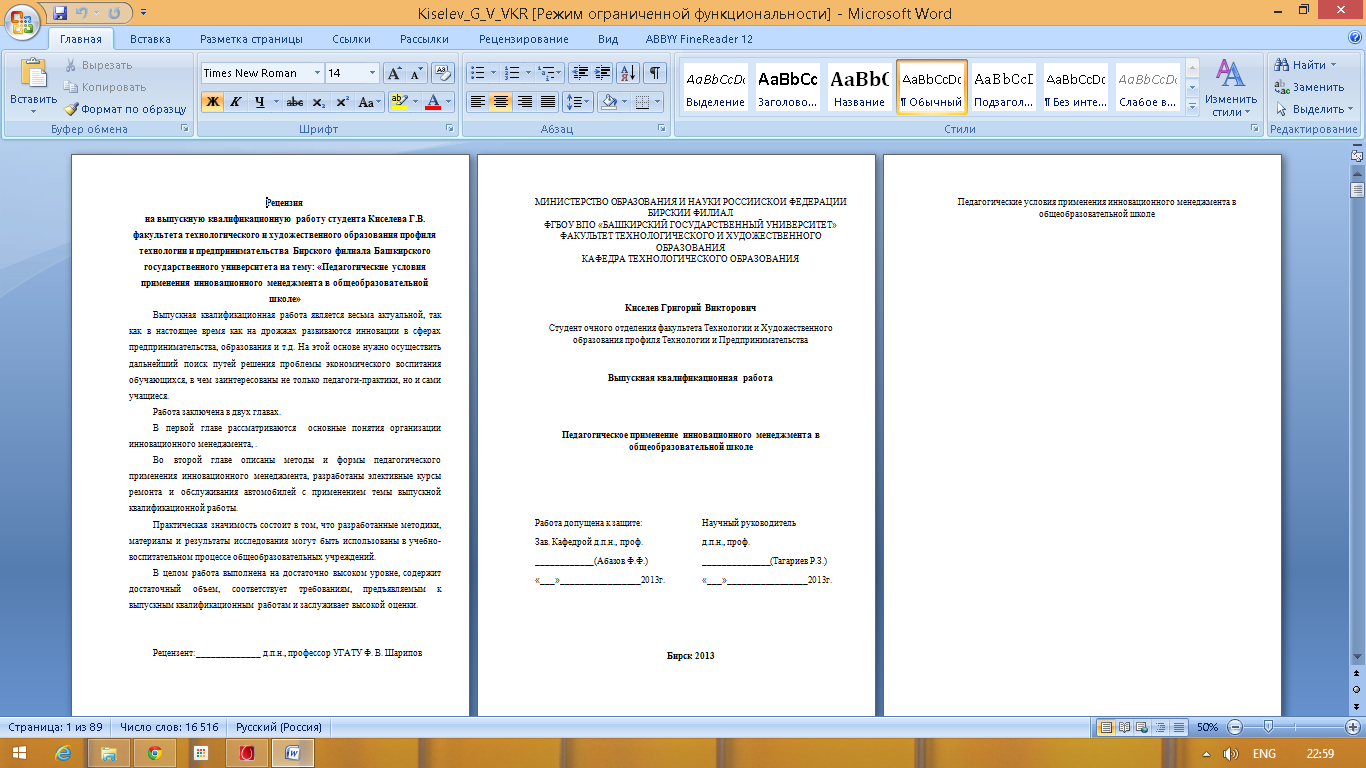This screenshot has width=1366, height=768.
Task: Apply subscript formatting
Action: click(318, 102)
